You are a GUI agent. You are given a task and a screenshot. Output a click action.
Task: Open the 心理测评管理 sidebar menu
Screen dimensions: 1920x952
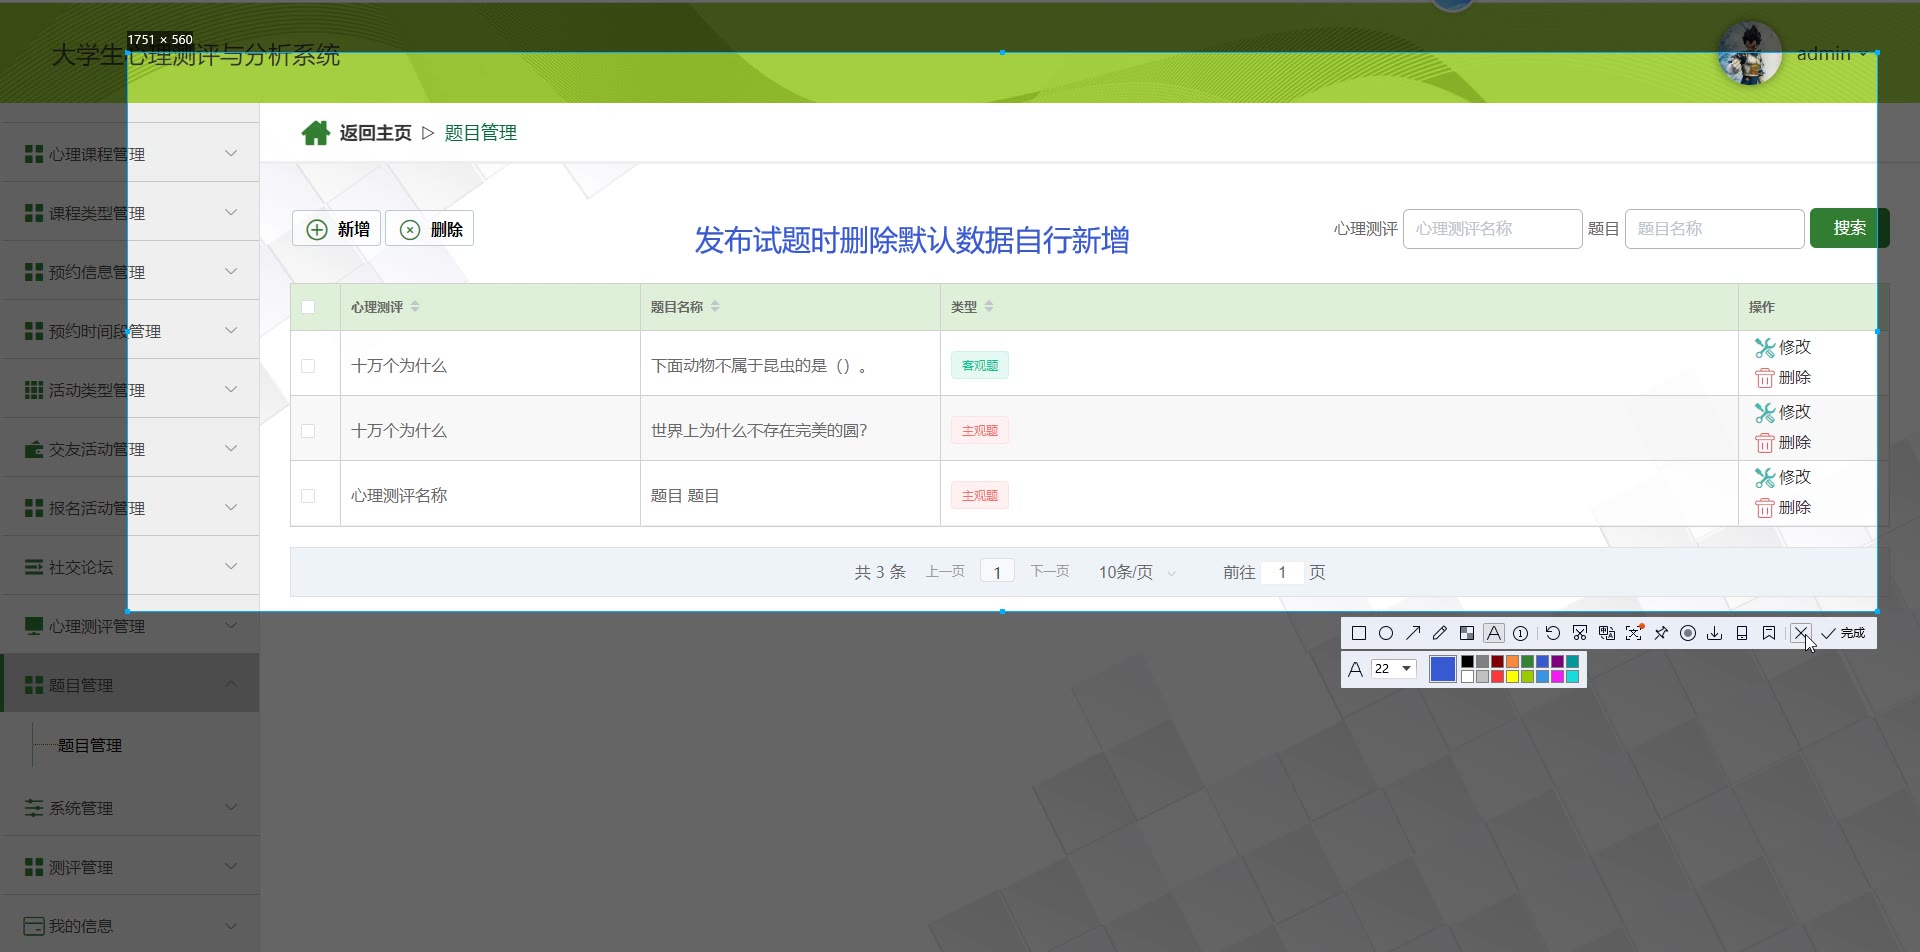point(130,625)
